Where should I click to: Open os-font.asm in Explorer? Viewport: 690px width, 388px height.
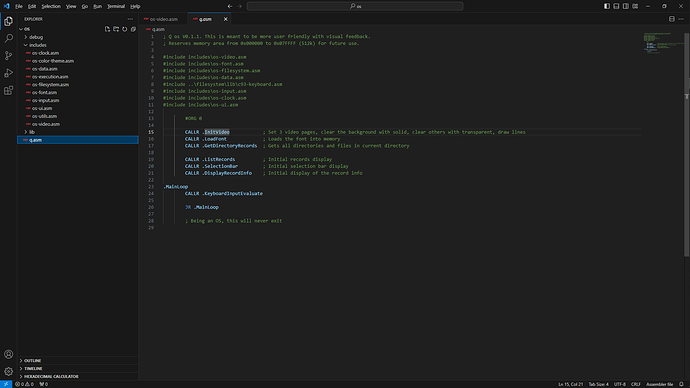point(78,92)
